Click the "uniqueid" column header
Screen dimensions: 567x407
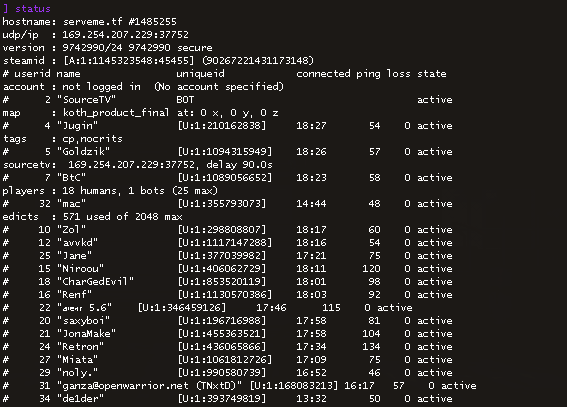point(200,74)
